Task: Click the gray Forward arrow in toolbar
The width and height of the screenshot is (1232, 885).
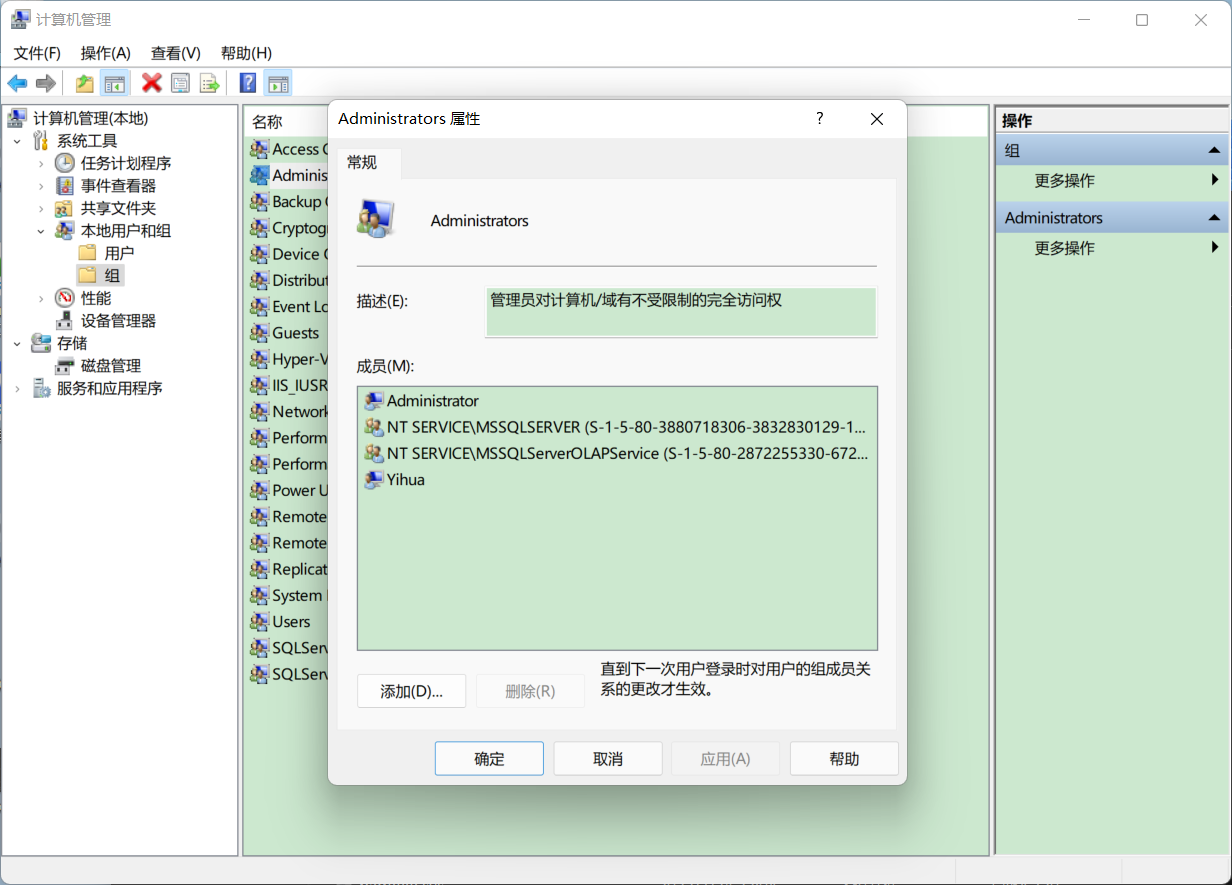Action: 45,83
